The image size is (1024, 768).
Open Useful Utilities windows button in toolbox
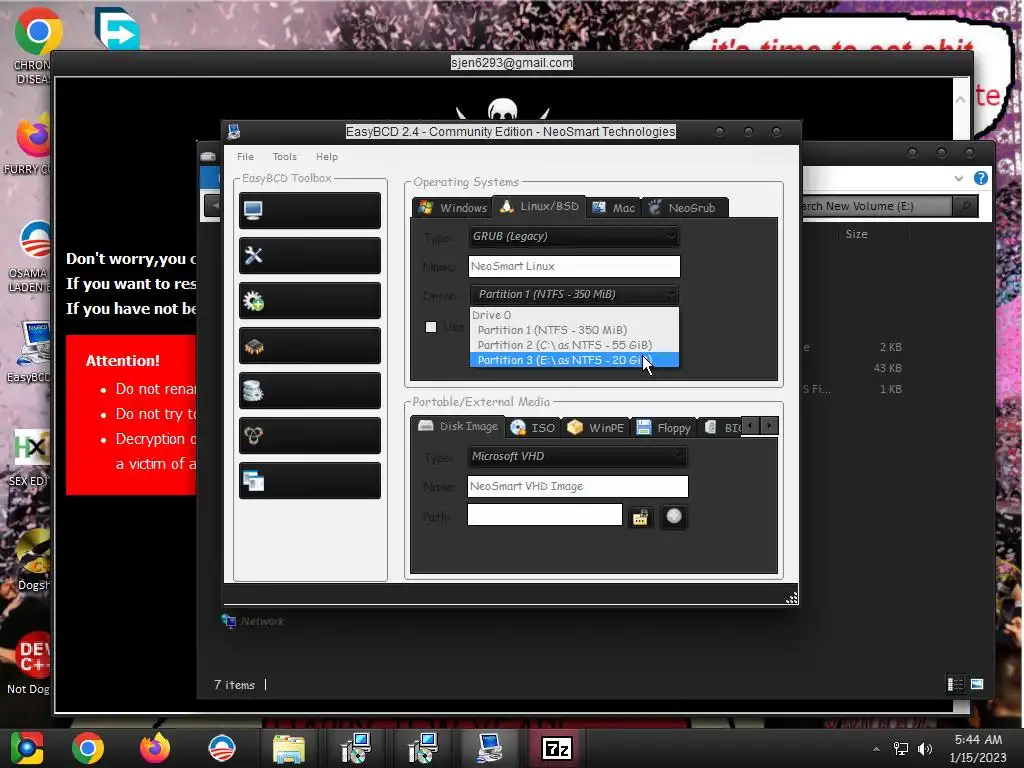point(310,481)
